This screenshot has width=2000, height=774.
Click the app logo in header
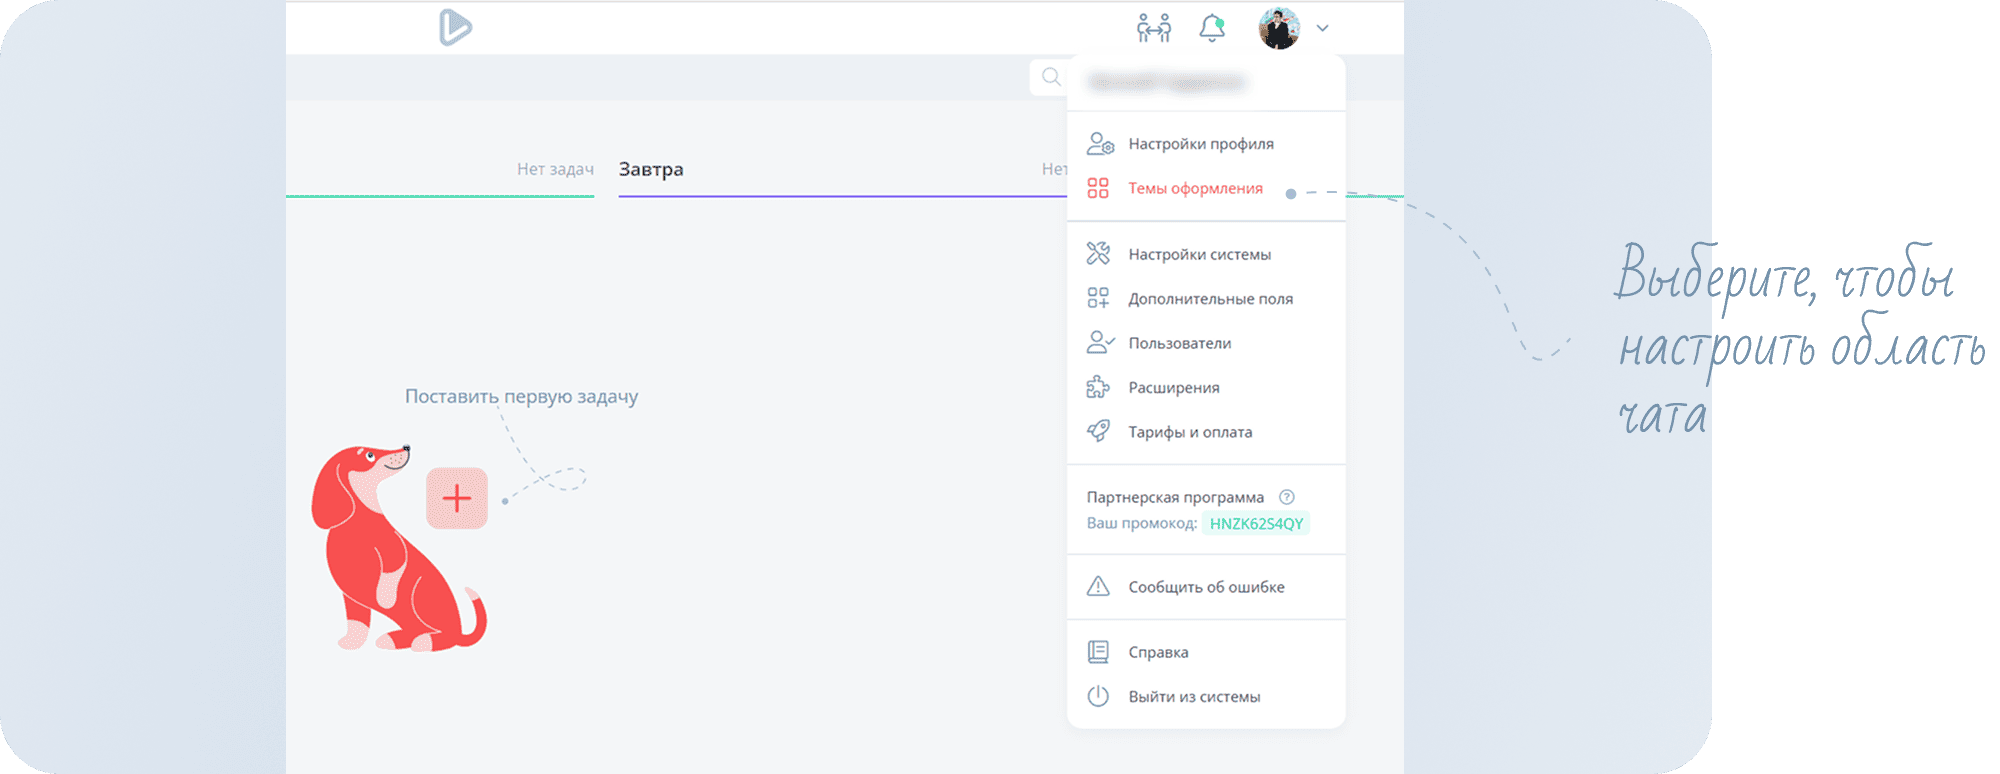coord(455,27)
